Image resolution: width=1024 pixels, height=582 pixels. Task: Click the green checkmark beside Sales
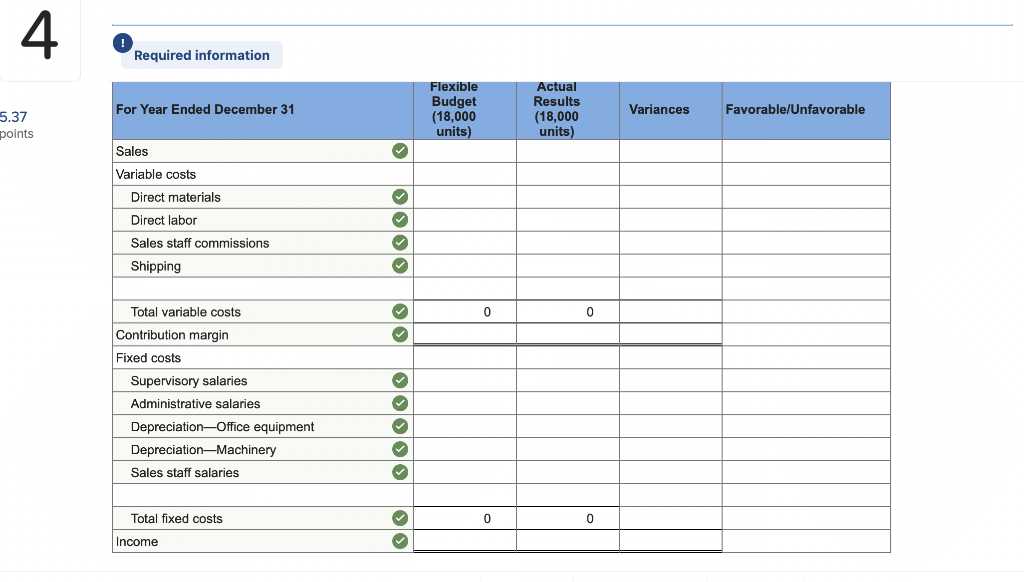tap(399, 150)
